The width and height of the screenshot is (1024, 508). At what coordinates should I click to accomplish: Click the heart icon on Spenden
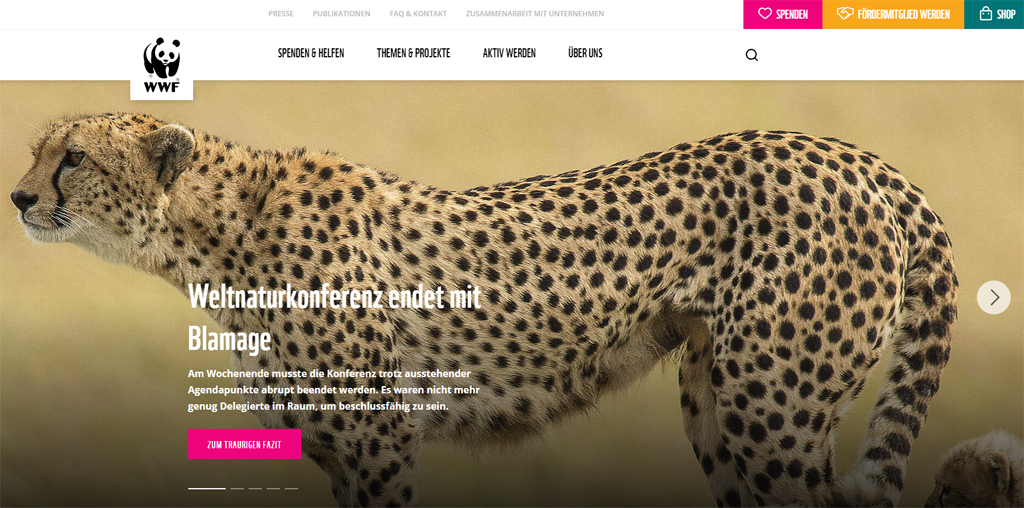point(765,14)
